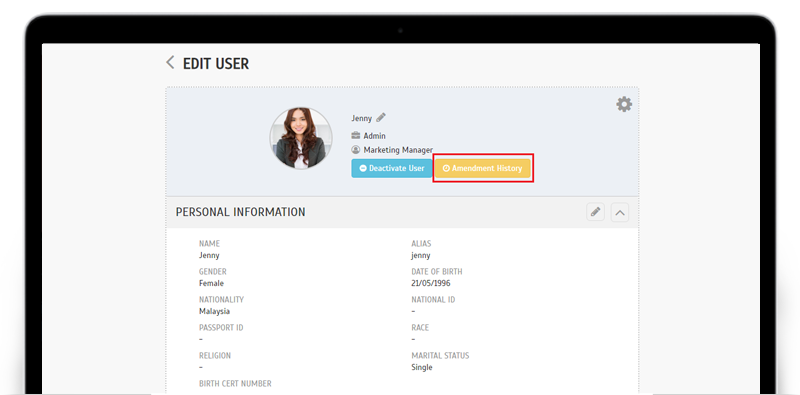Viewport: 800px width, 395px height.
Task: Click the Deactivate User button
Action: [x=392, y=168]
